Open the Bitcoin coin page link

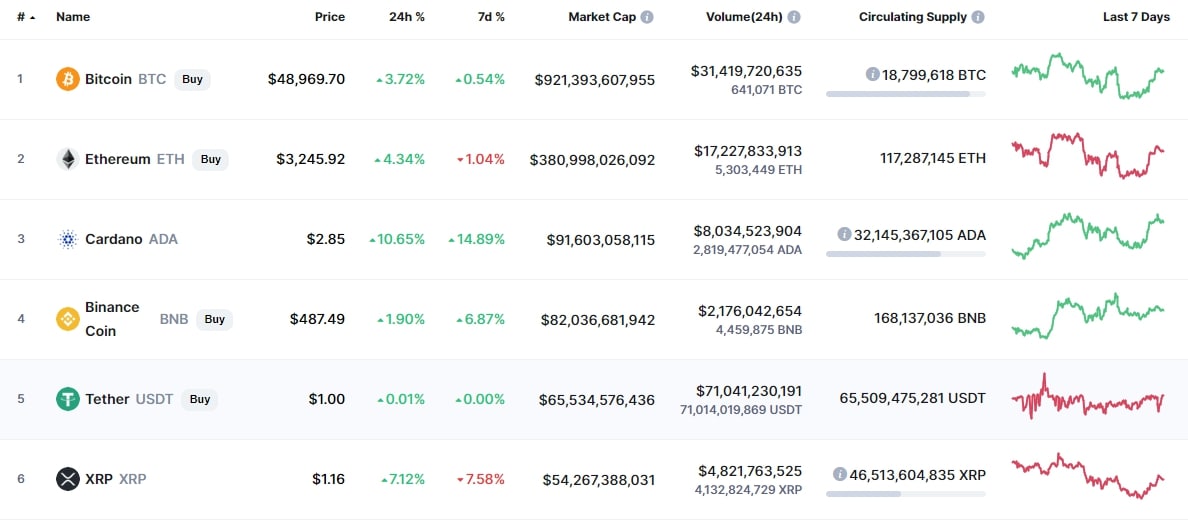point(108,79)
